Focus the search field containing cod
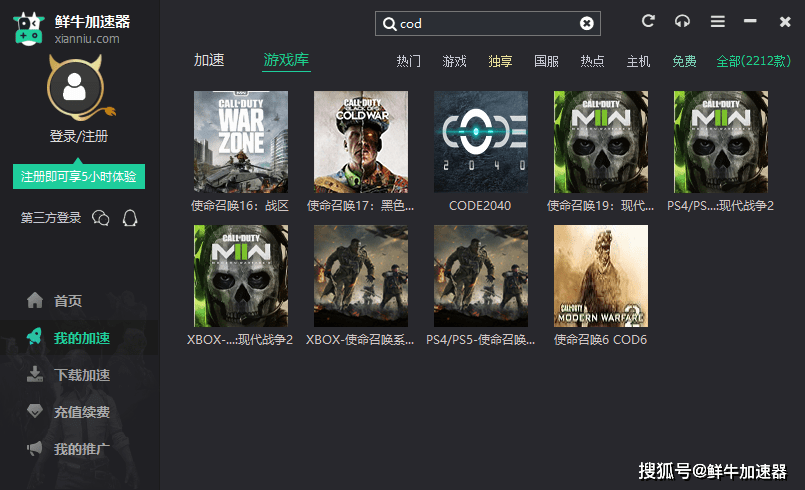The image size is (805, 490). (488, 24)
